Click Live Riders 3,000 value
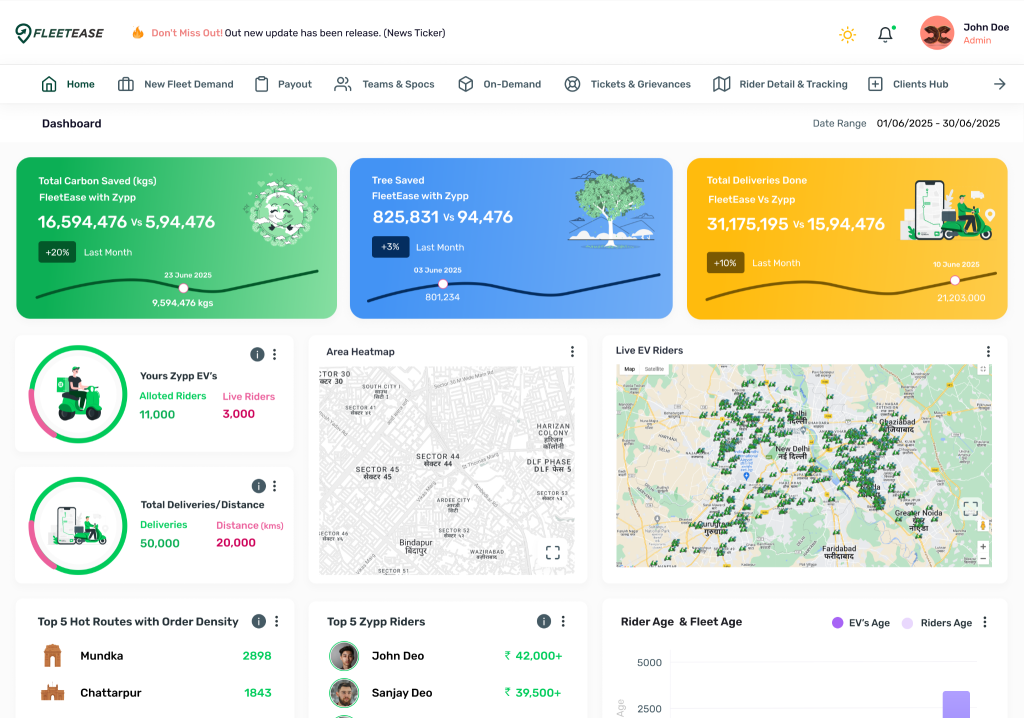 [x=238, y=414]
